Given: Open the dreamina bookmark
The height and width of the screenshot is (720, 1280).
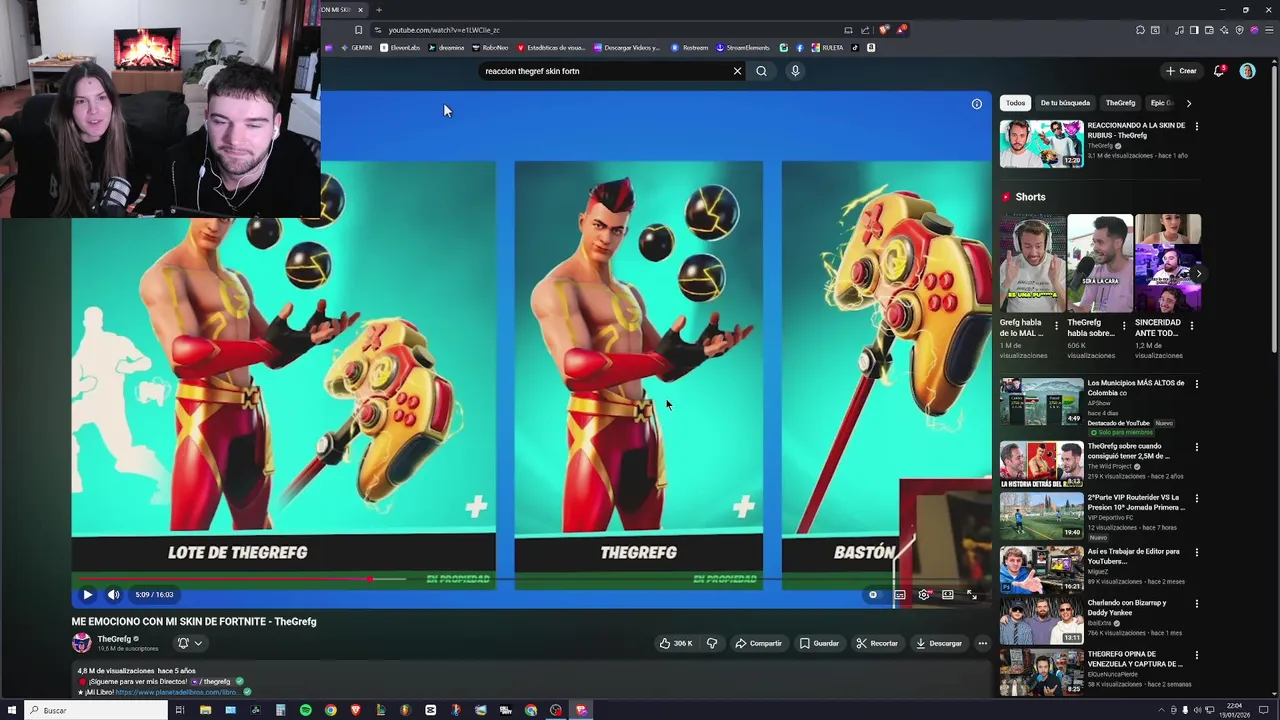Looking at the screenshot, I should 447,47.
